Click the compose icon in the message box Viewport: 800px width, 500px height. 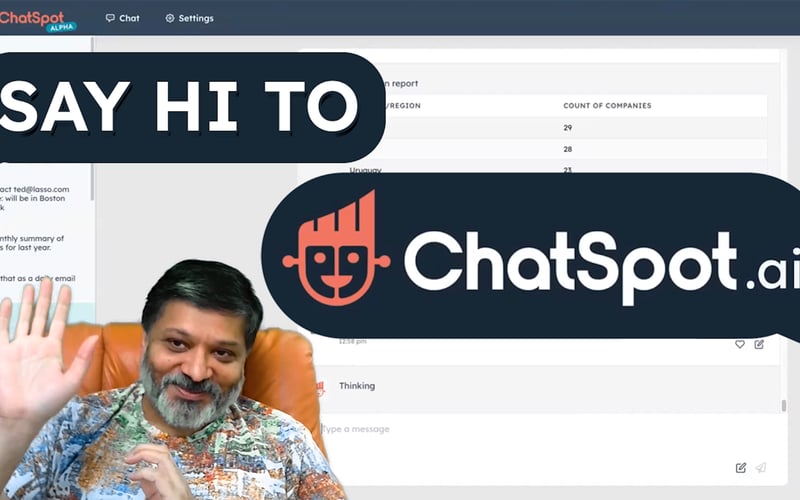(741, 468)
